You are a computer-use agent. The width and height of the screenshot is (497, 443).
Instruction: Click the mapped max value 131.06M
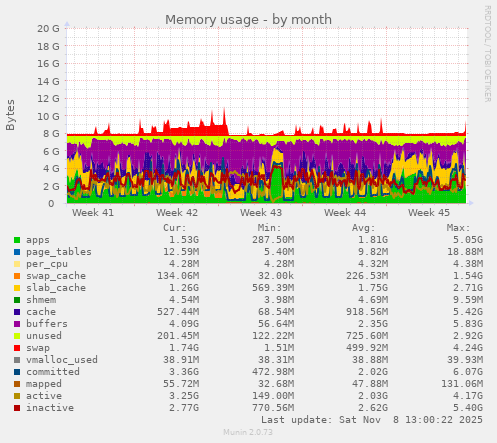point(462,384)
